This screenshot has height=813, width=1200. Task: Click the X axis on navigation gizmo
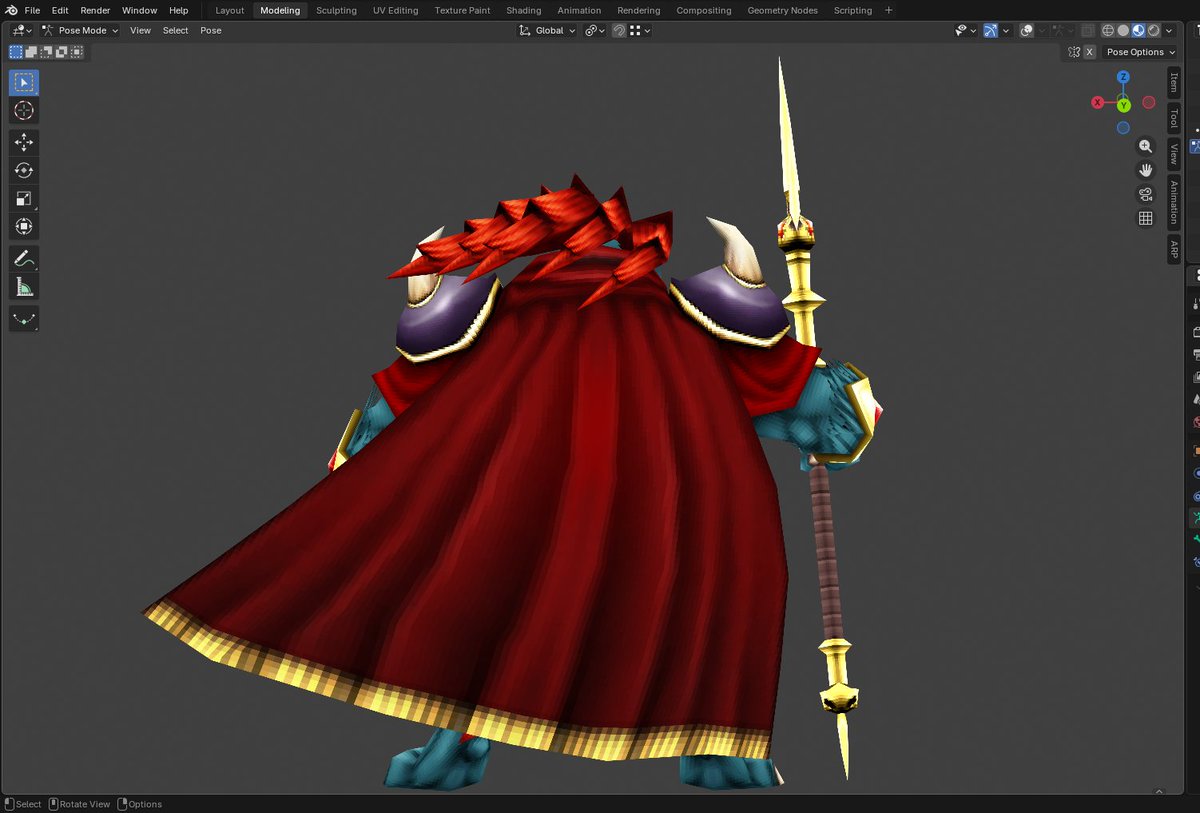pos(1098,102)
